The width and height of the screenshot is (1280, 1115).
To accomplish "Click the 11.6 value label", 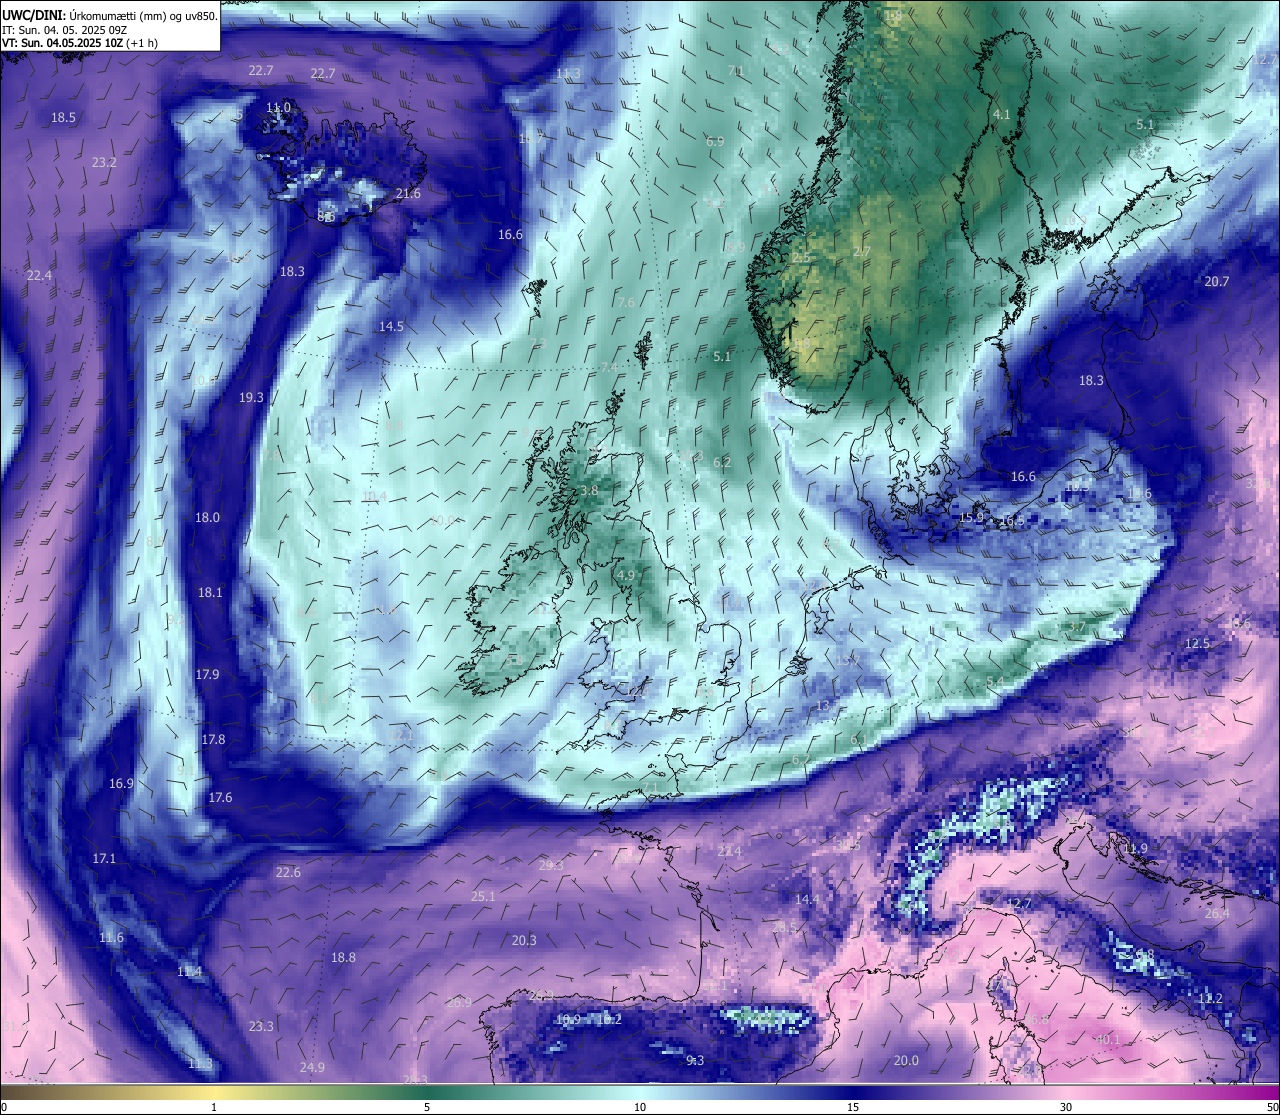I will pos(111,938).
